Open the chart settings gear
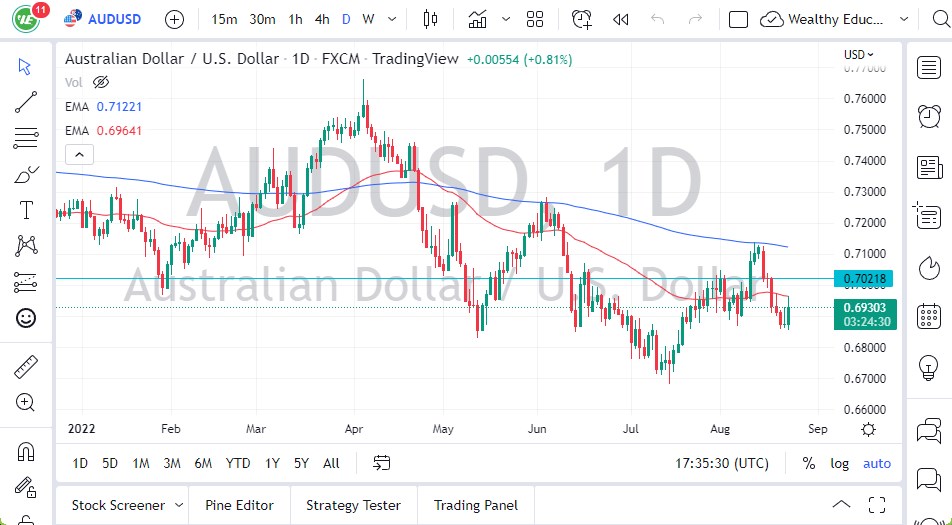The image size is (952, 525). 868,429
